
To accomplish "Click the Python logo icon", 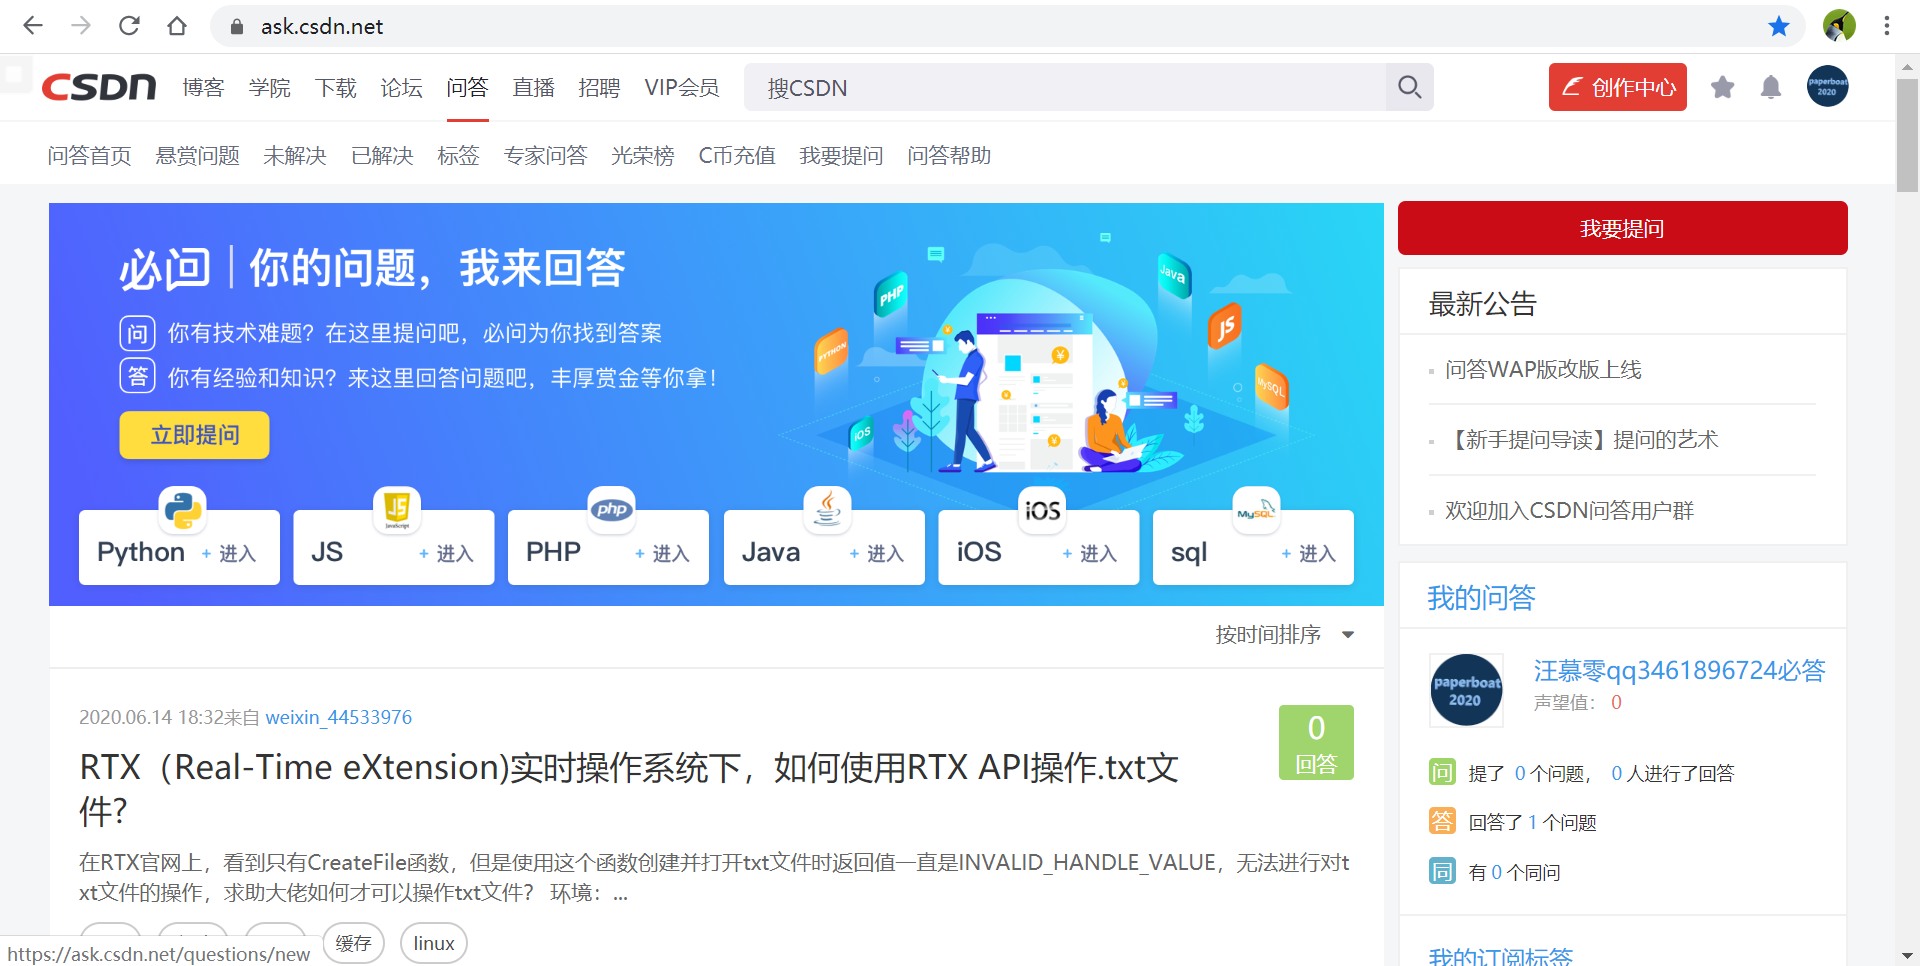I will pyautogui.click(x=183, y=510).
